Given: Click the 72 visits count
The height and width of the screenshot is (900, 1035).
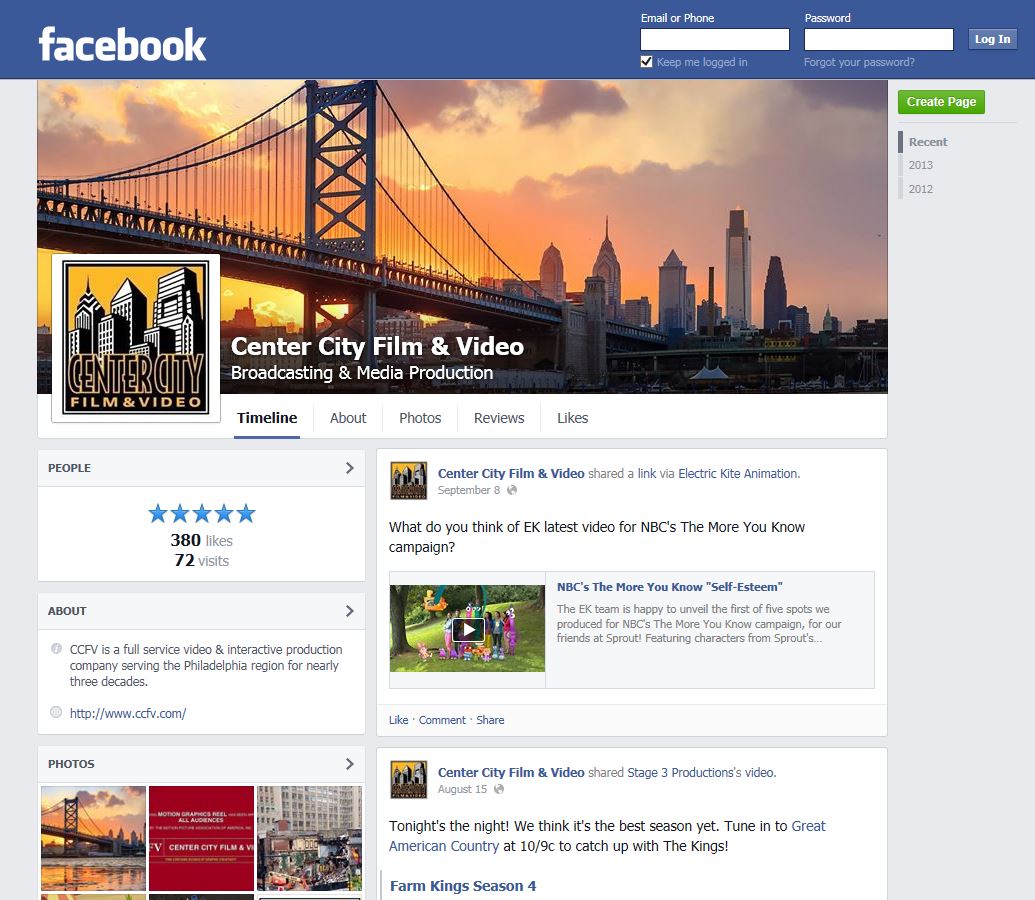Looking at the screenshot, I should (201, 561).
